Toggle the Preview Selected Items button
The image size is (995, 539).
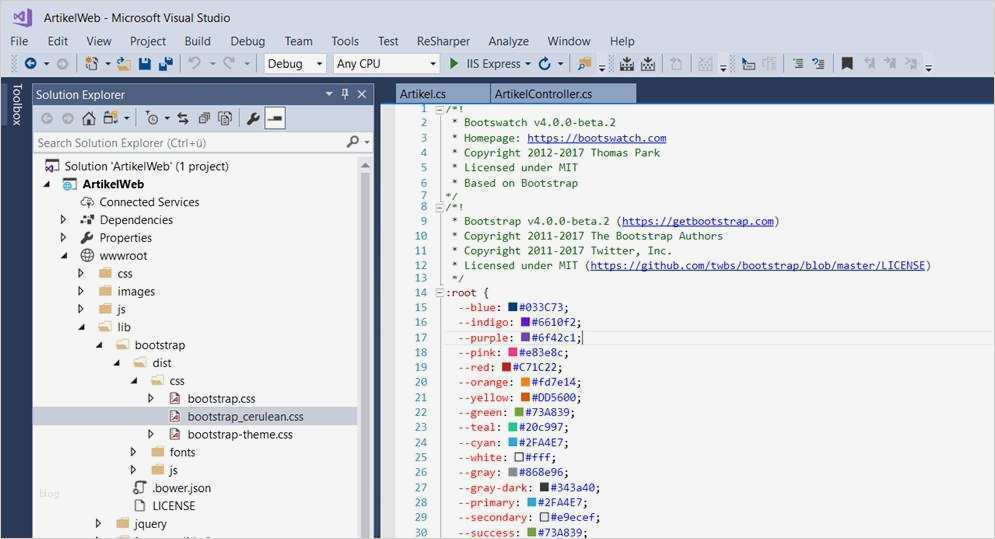(x=275, y=118)
